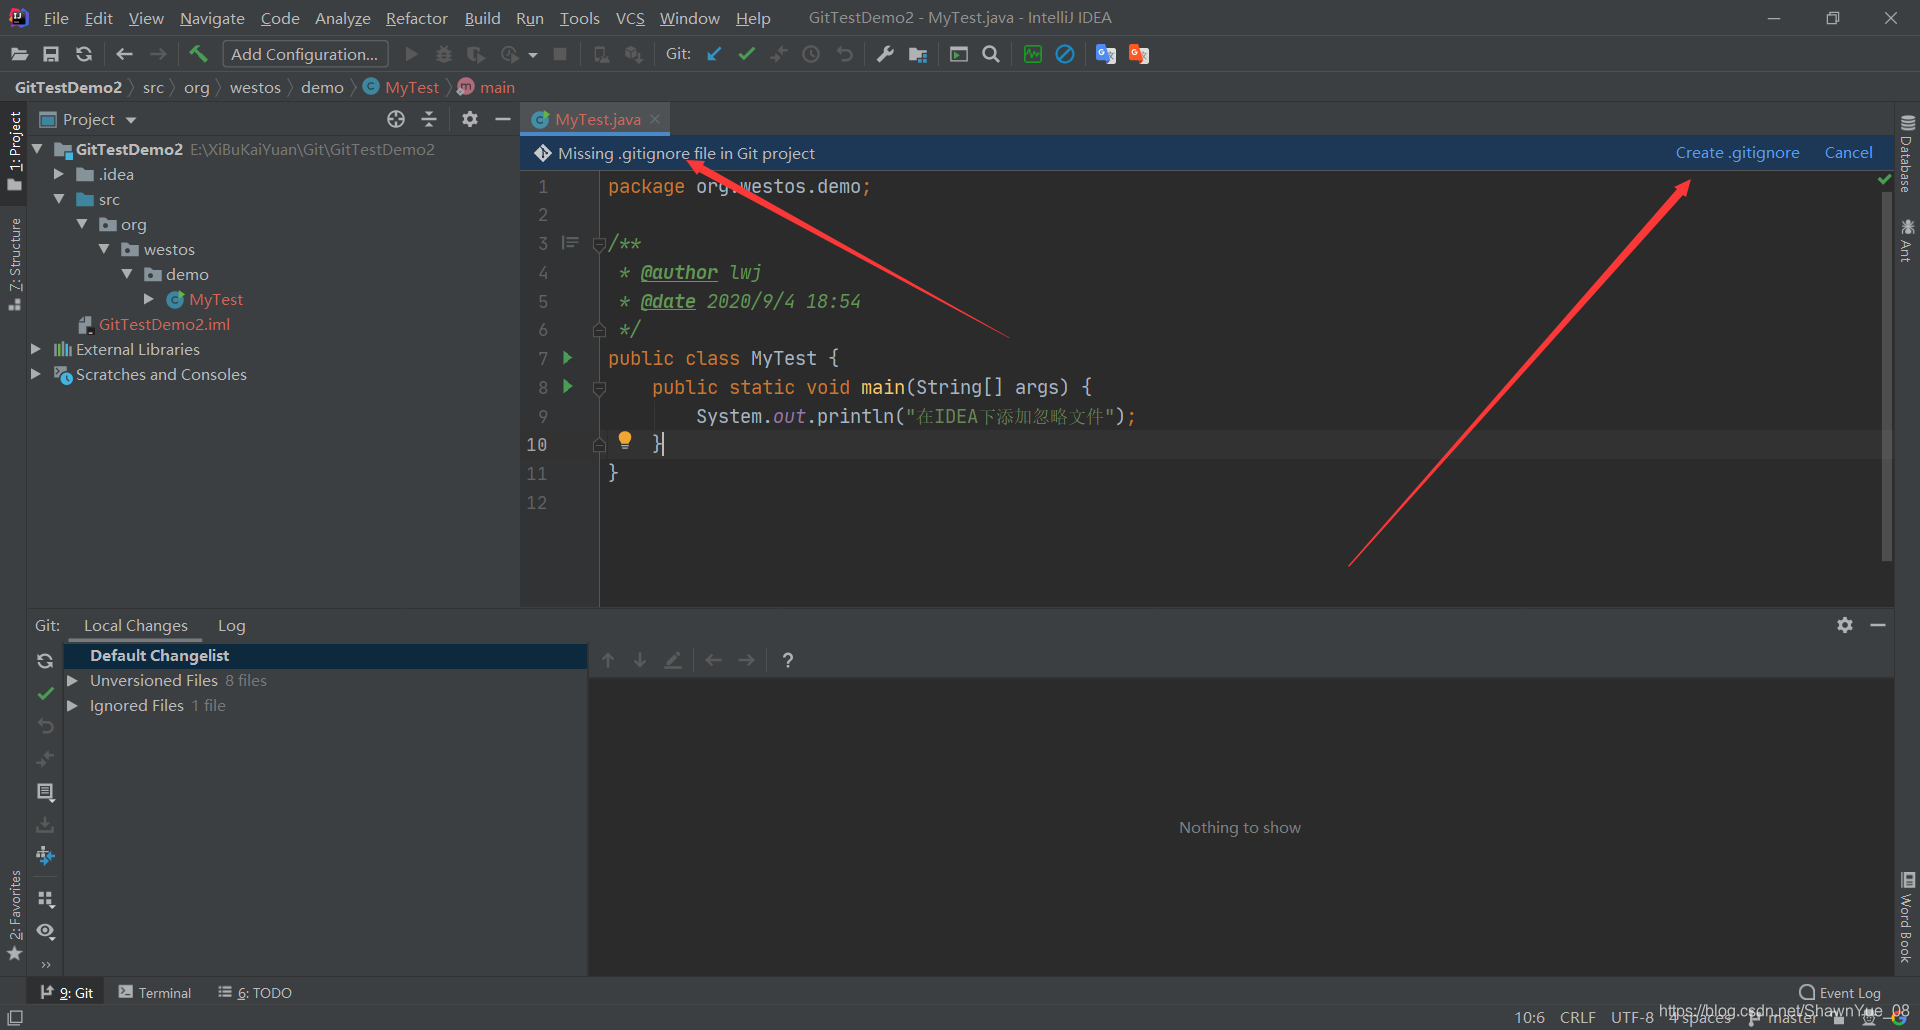Toggle the Word Book side tool window

tap(1906, 918)
